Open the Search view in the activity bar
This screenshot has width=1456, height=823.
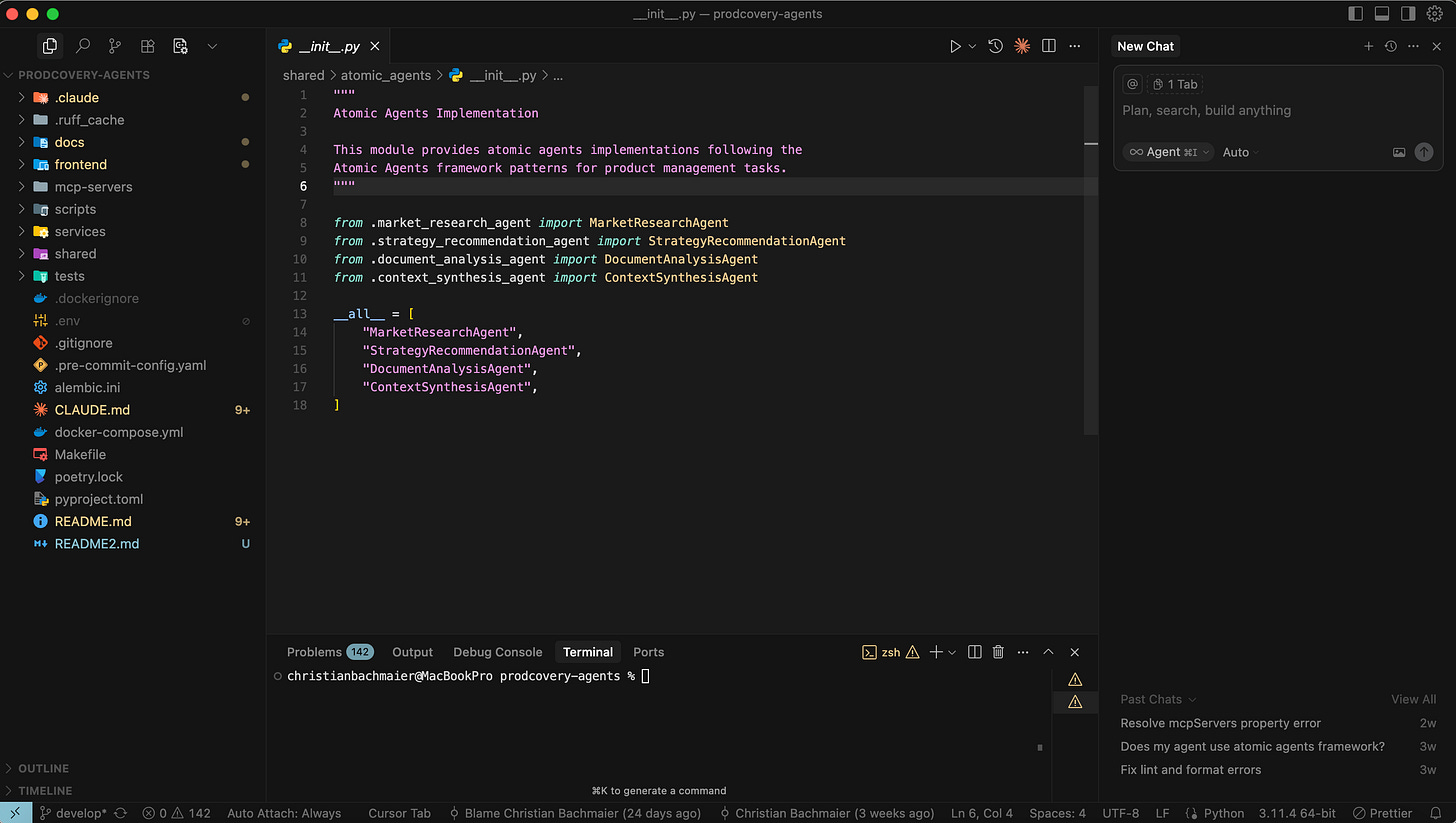pos(83,46)
